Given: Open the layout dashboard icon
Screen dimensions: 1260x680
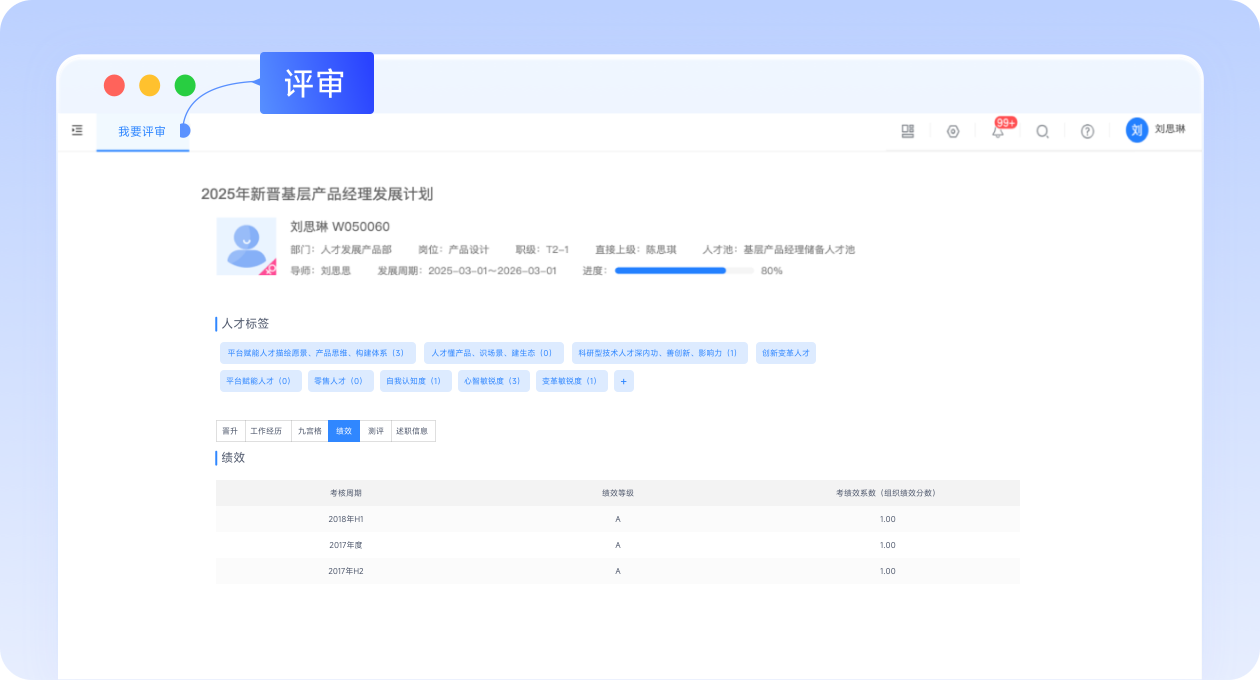Looking at the screenshot, I should (908, 131).
